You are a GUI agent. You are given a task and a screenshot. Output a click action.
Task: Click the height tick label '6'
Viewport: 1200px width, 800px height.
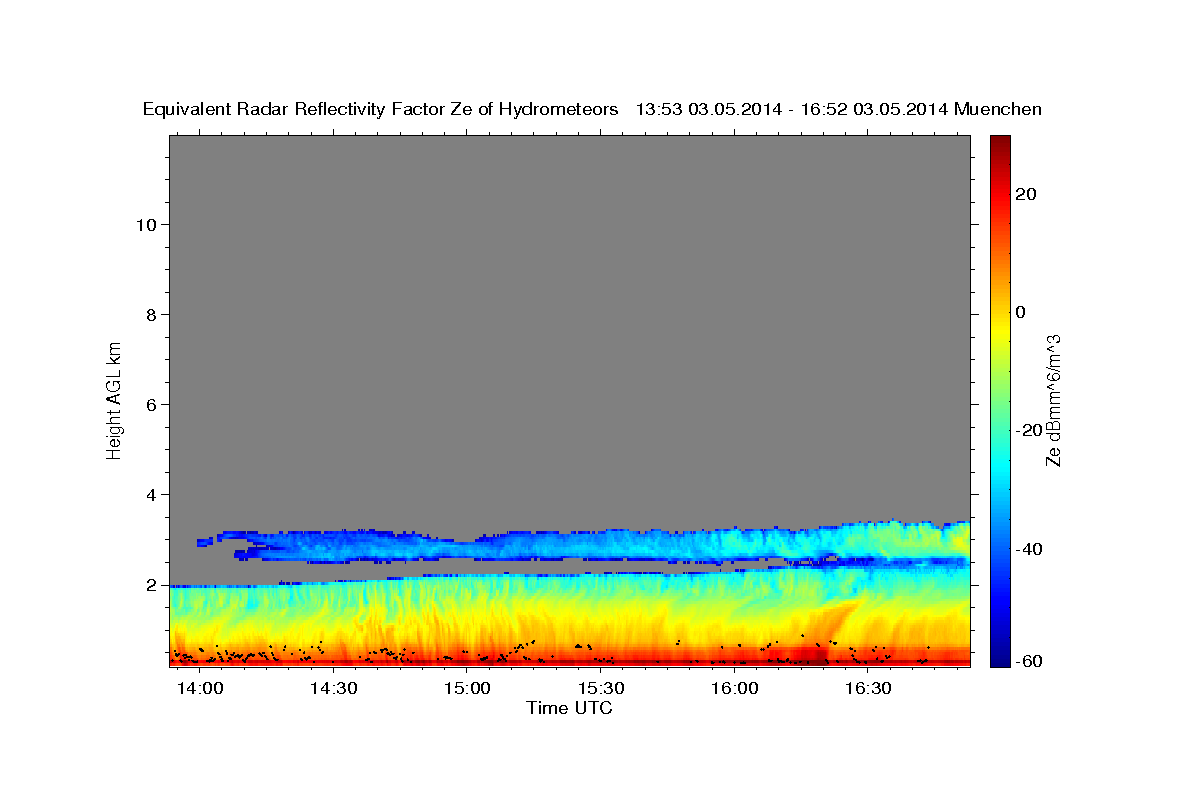coord(151,404)
